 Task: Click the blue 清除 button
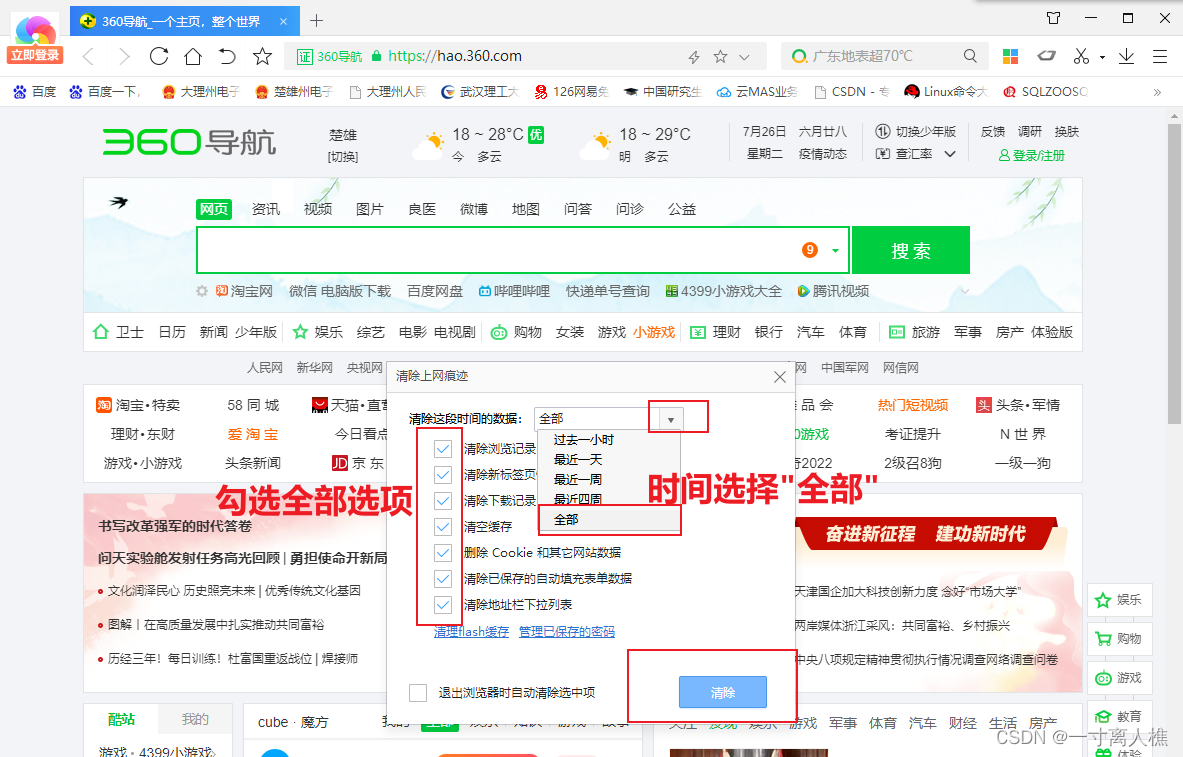pyautogui.click(x=723, y=692)
